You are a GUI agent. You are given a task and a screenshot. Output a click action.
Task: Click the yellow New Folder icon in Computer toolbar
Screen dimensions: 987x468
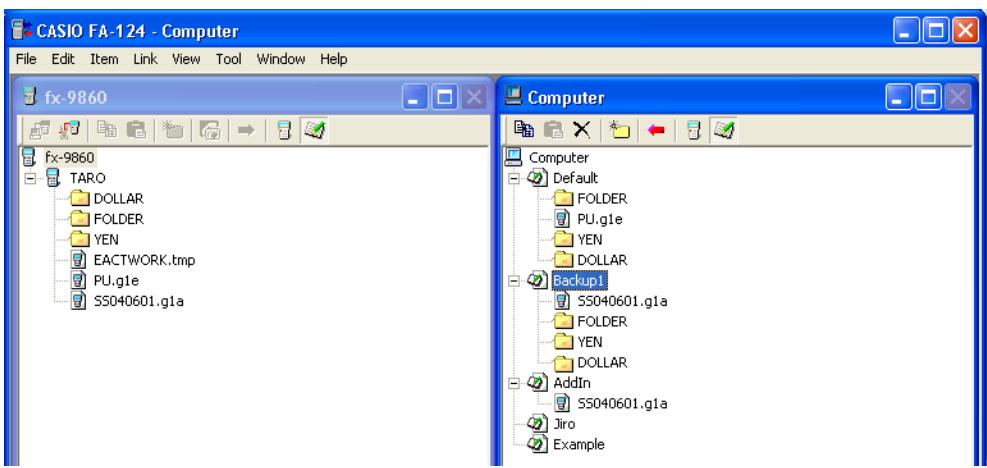pos(620,130)
